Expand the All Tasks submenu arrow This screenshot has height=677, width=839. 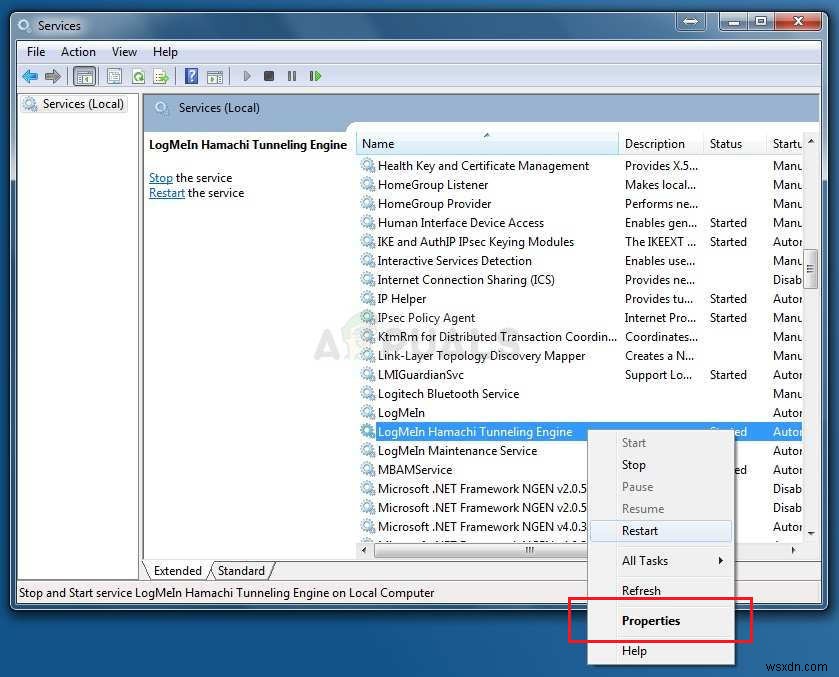click(x=720, y=560)
